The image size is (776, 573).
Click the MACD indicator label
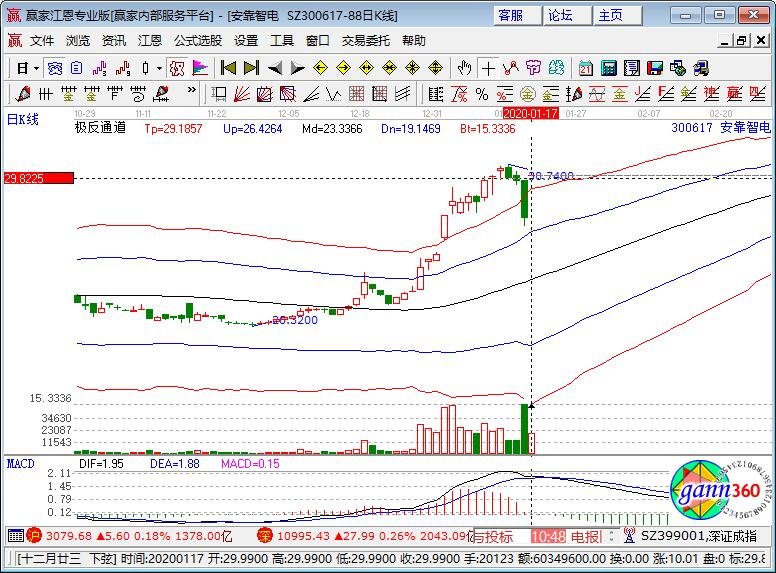(x=22, y=464)
